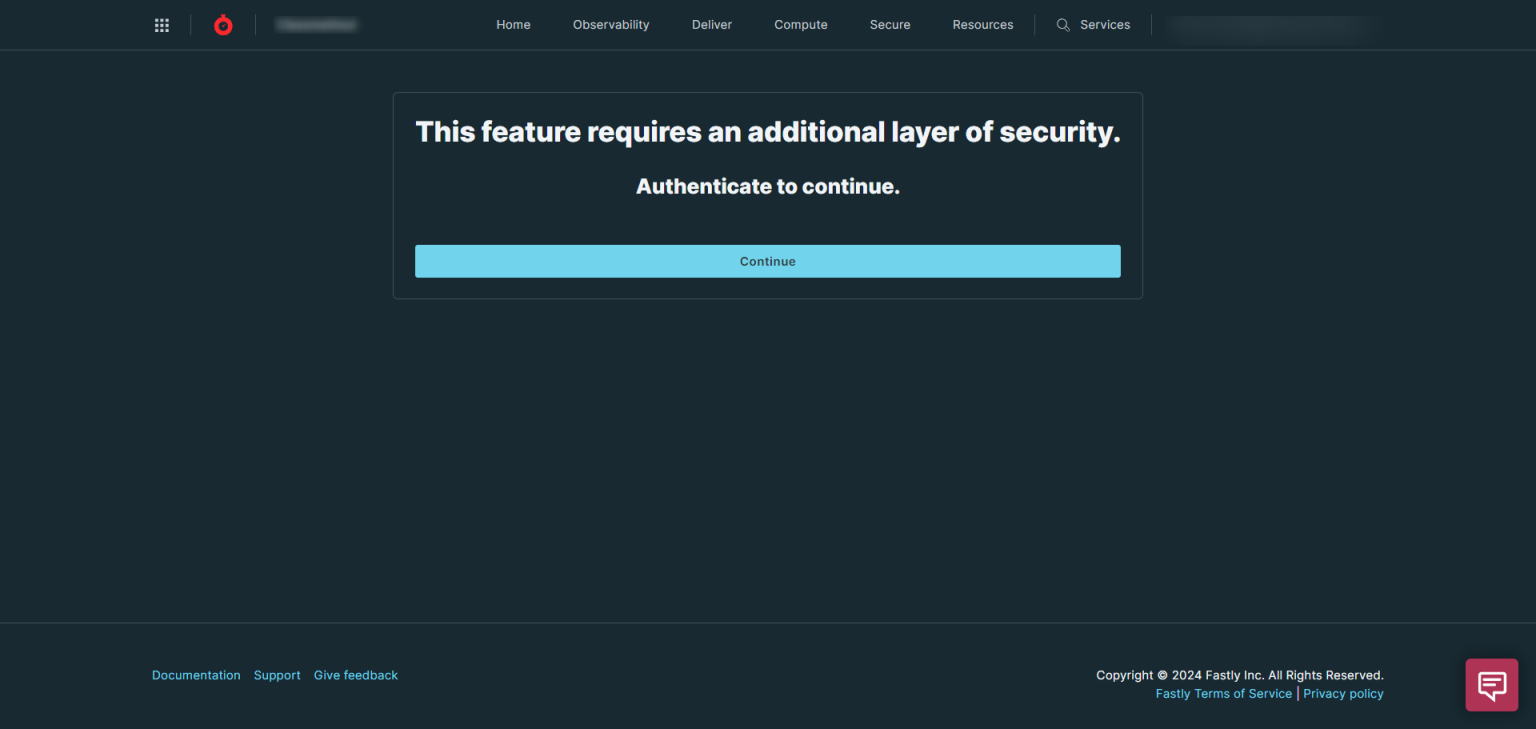The image size is (1536, 729).
Task: Open the Services search
Action: point(1105,24)
